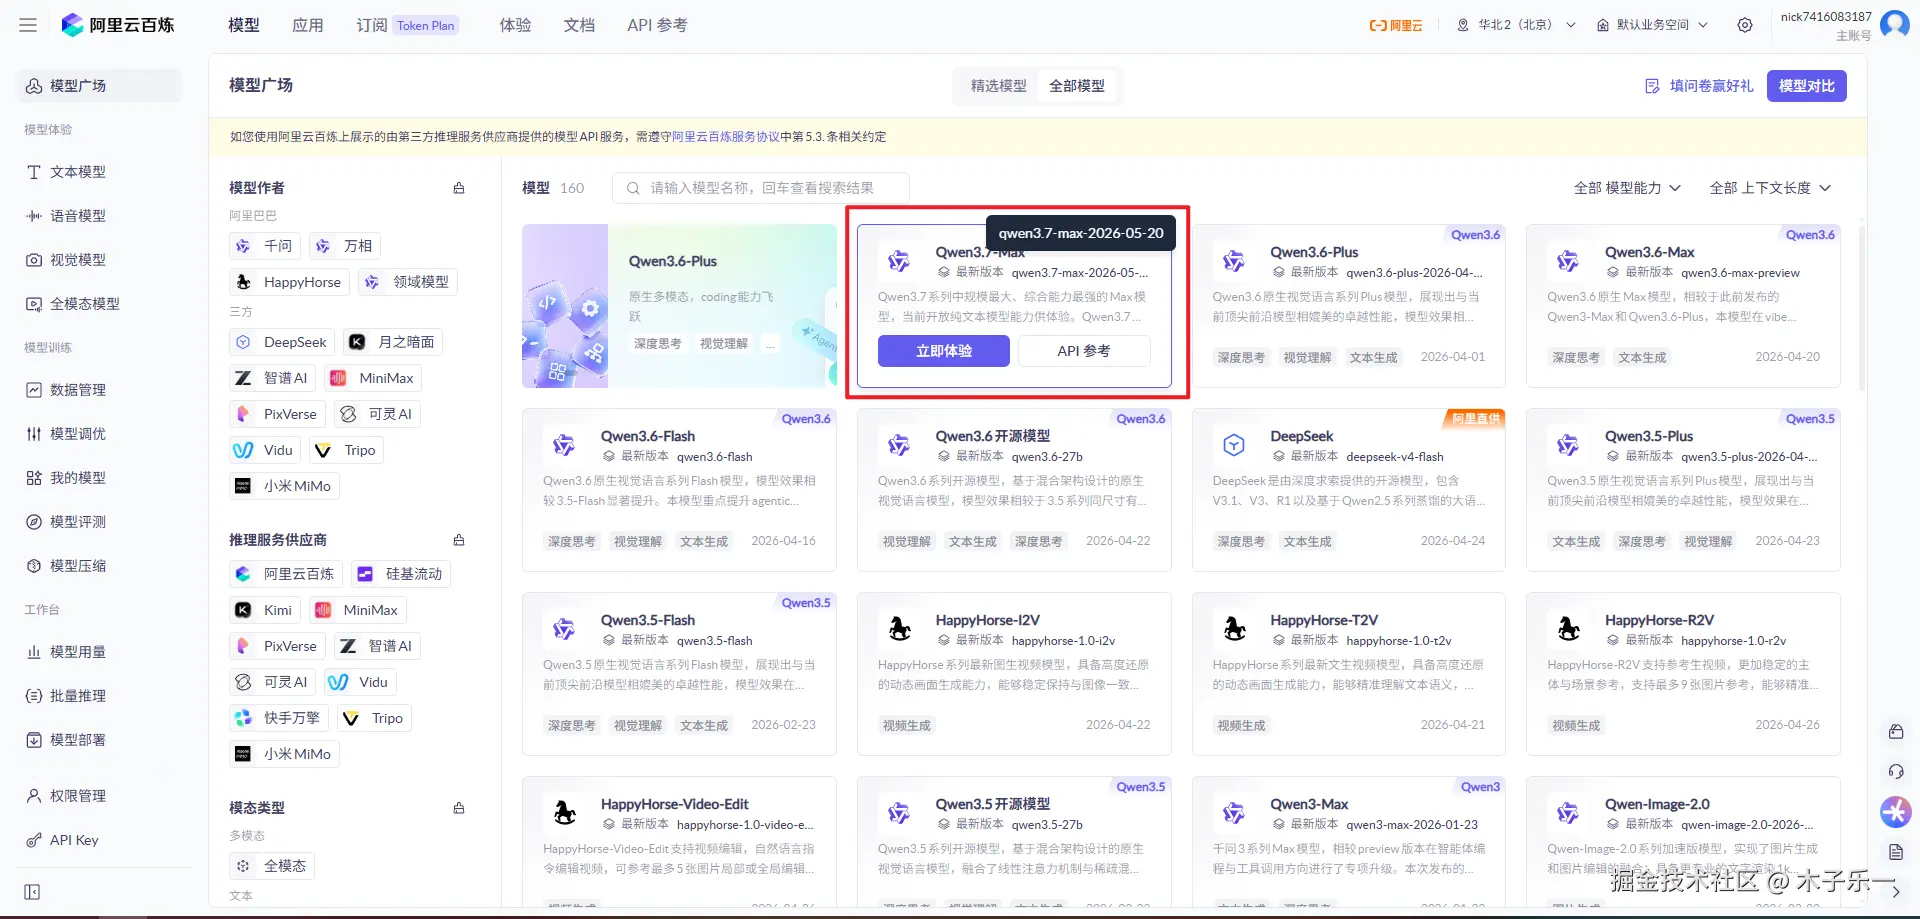Click the 阿里云百炼 logo

pos(117,25)
